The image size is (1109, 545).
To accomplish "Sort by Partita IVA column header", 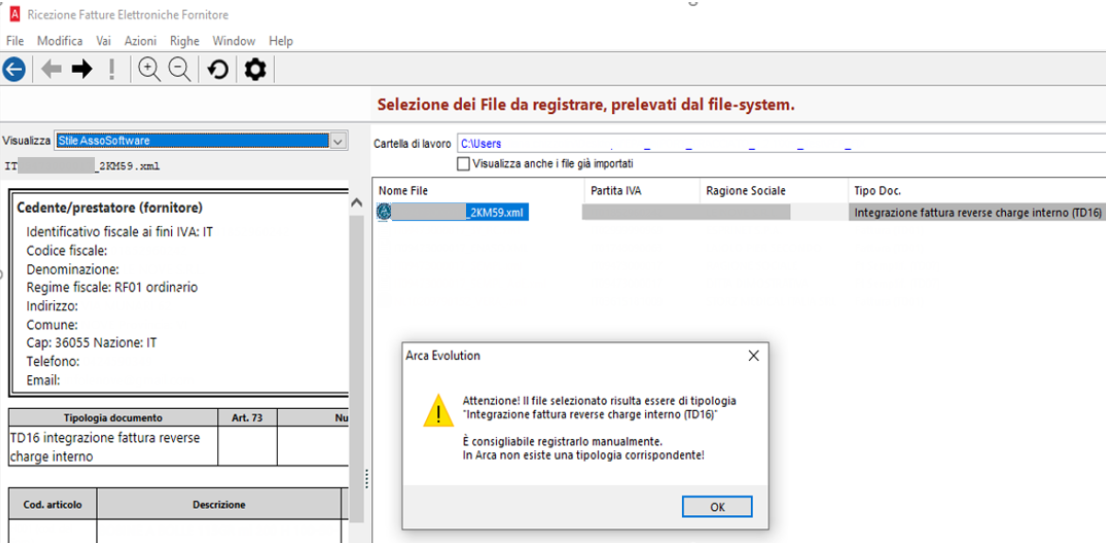I will pyautogui.click(x=642, y=191).
